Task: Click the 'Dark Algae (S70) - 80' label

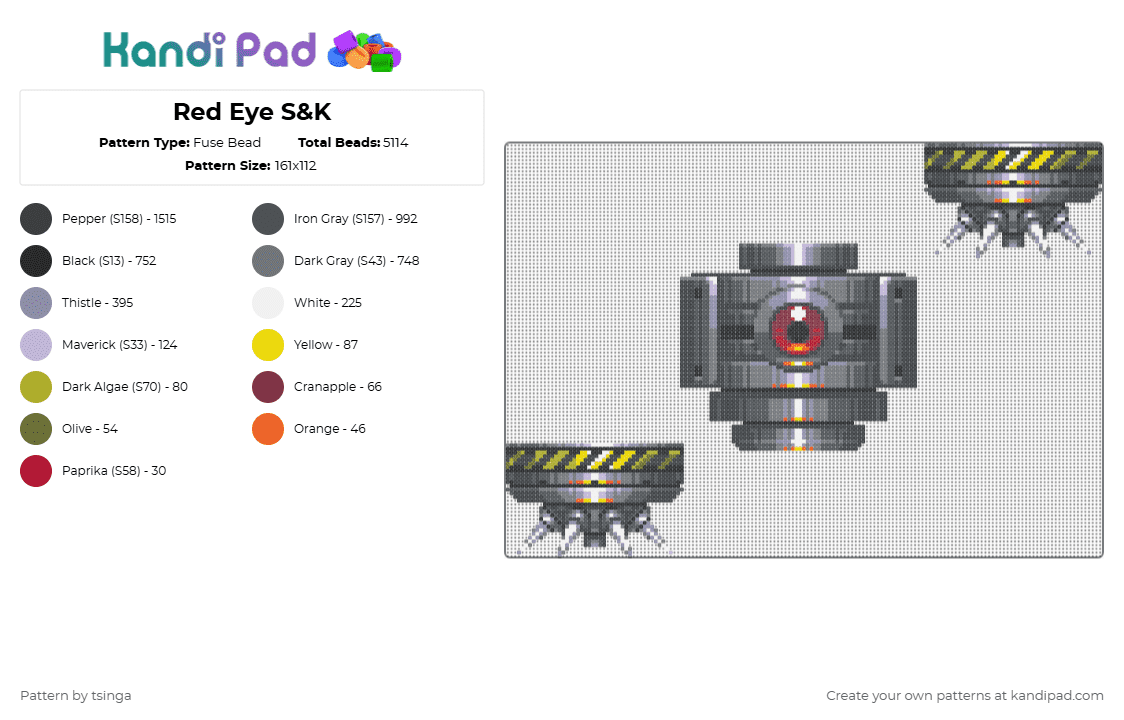Action: (x=125, y=387)
